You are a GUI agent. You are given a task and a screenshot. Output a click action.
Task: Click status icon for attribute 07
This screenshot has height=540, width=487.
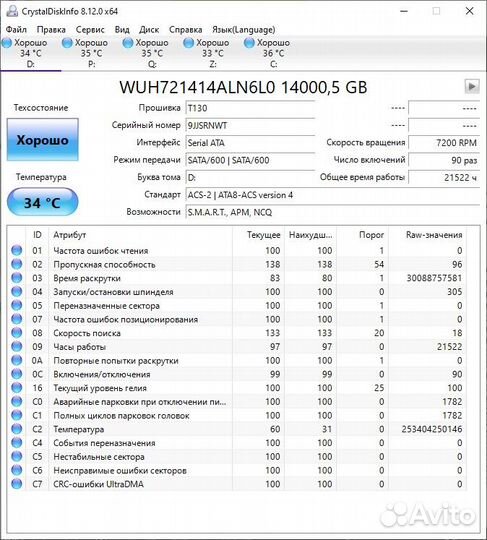[x=16, y=319]
